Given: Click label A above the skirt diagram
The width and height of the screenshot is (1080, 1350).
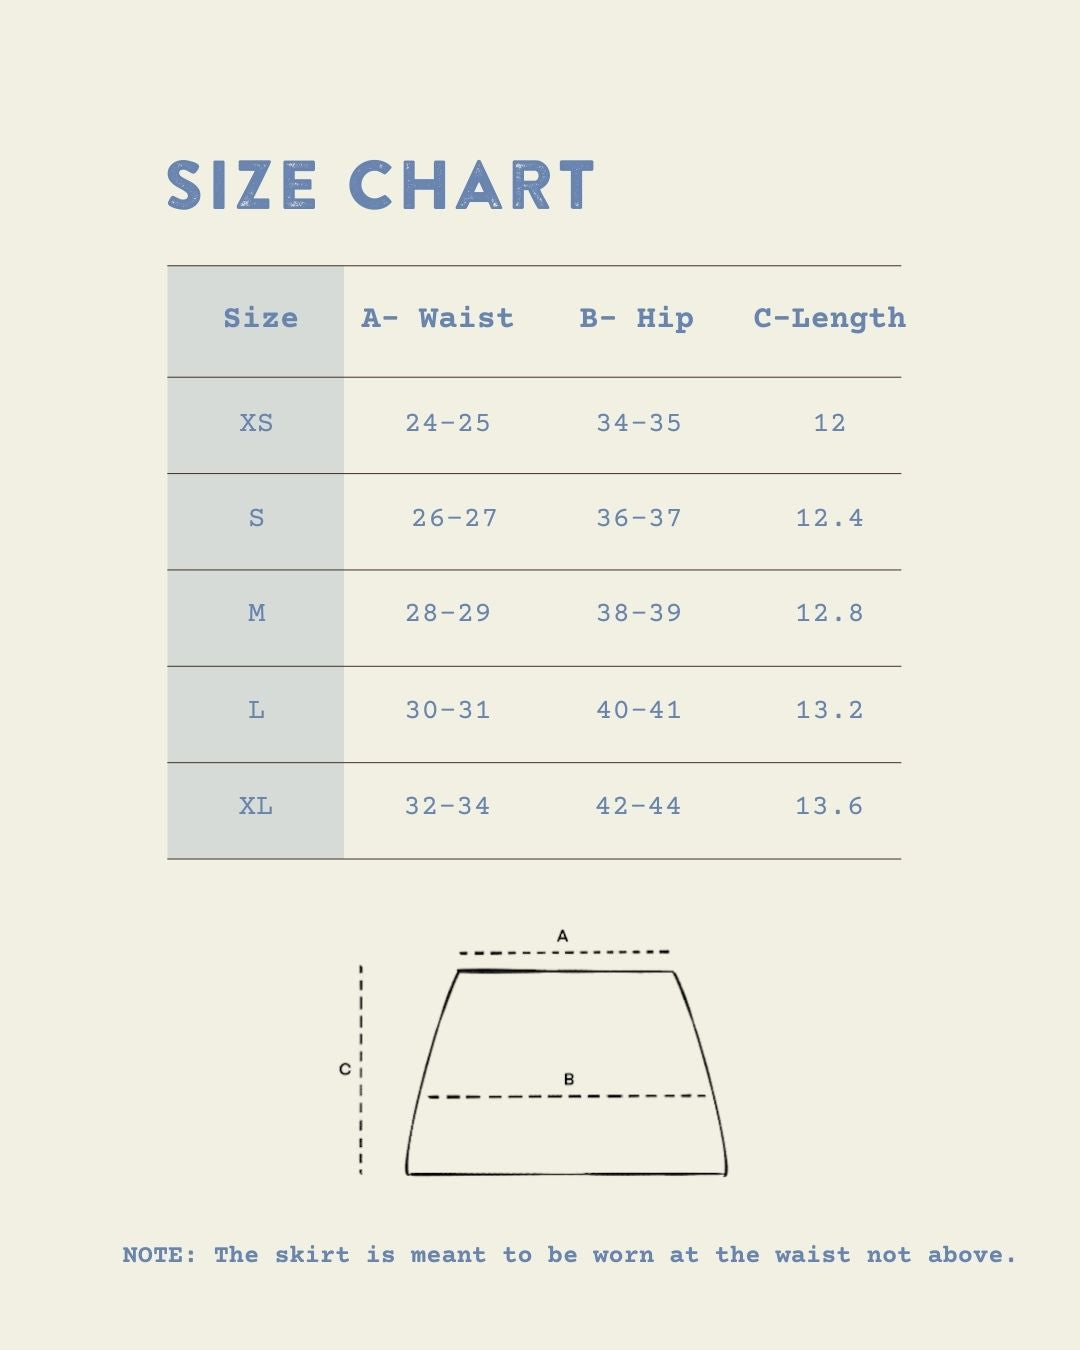Looking at the screenshot, I should (562, 936).
